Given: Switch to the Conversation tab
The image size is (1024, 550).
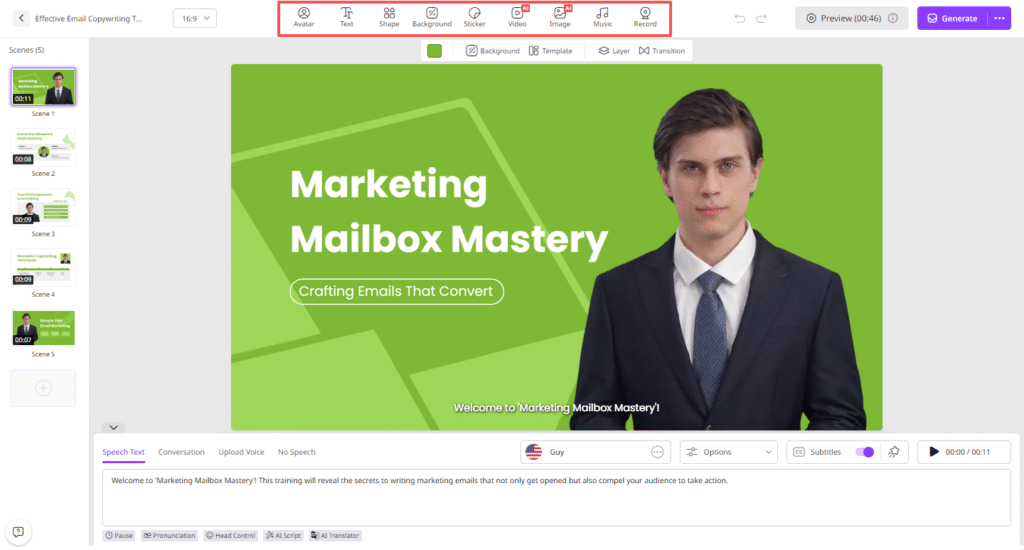Looking at the screenshot, I should (x=181, y=452).
